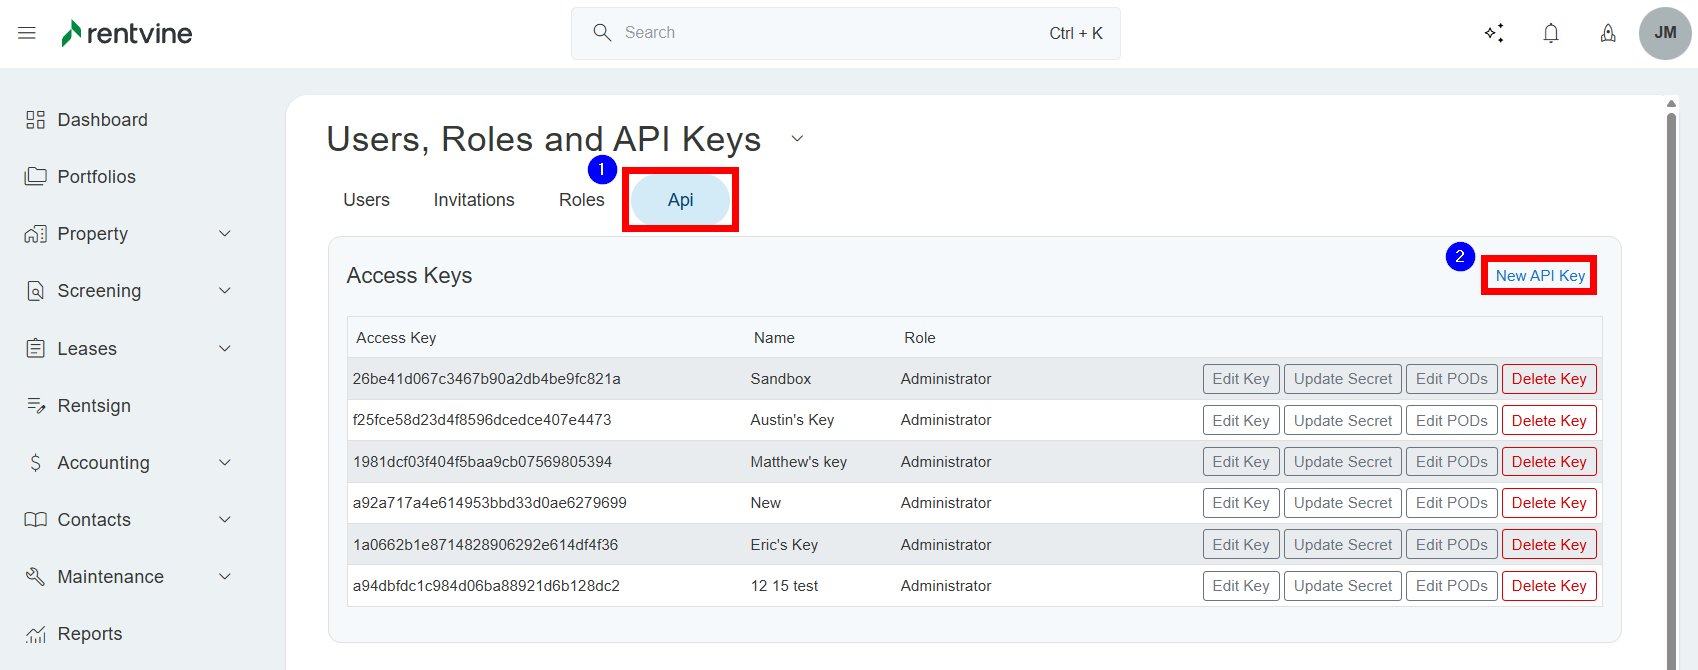The height and width of the screenshot is (670, 1698).
Task: Open the AI sparkle assistant icon
Action: pyautogui.click(x=1494, y=33)
